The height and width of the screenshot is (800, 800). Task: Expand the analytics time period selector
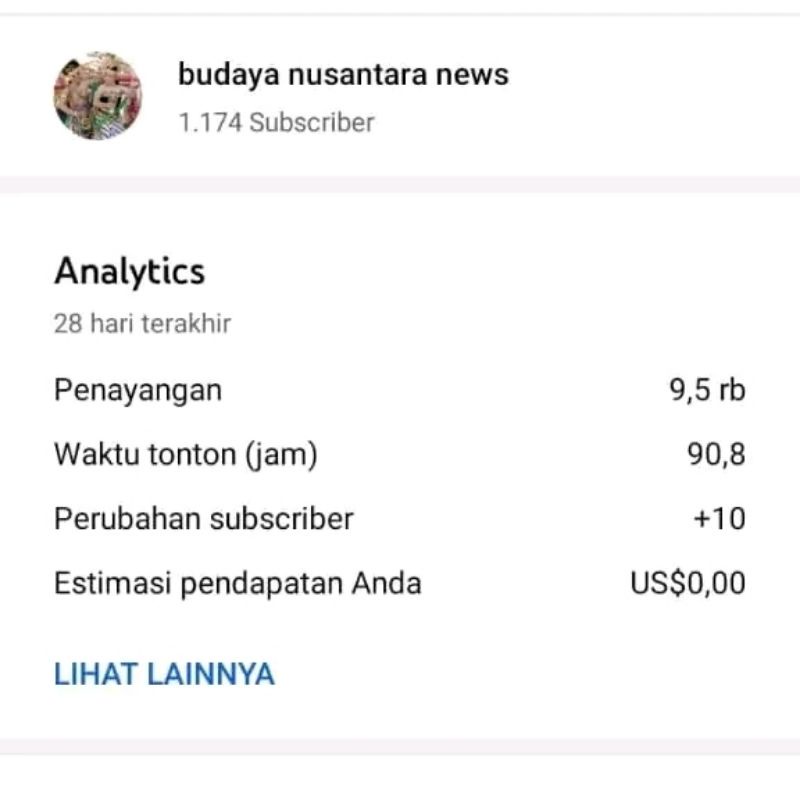click(x=142, y=323)
